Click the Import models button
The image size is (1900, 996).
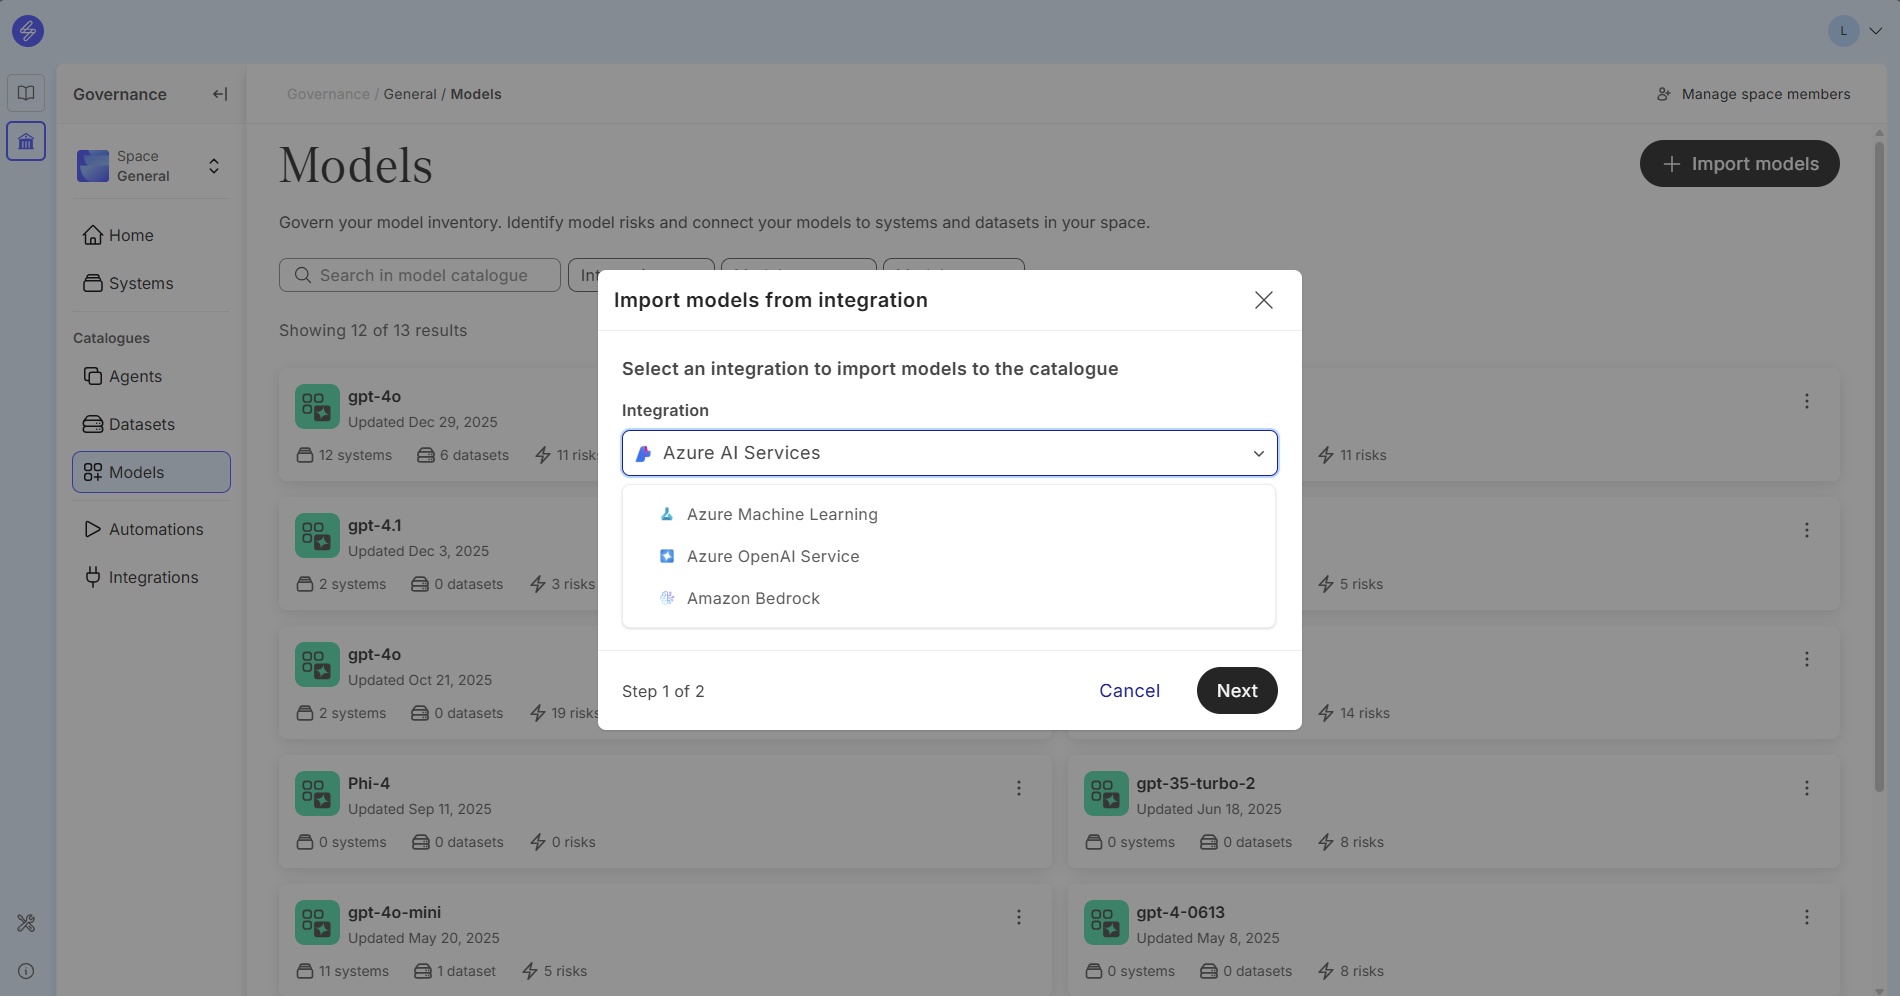click(1739, 164)
